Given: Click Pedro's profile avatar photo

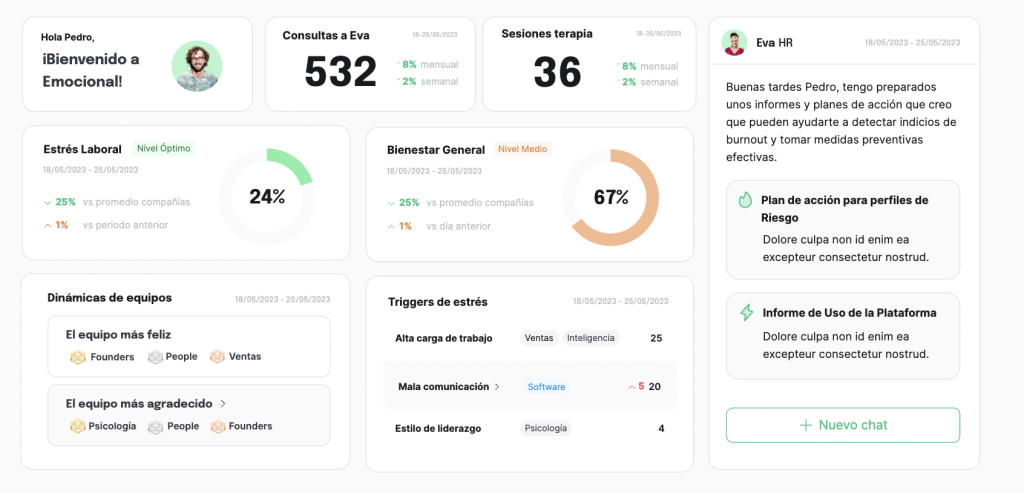Looking at the screenshot, I should tap(197, 66).
